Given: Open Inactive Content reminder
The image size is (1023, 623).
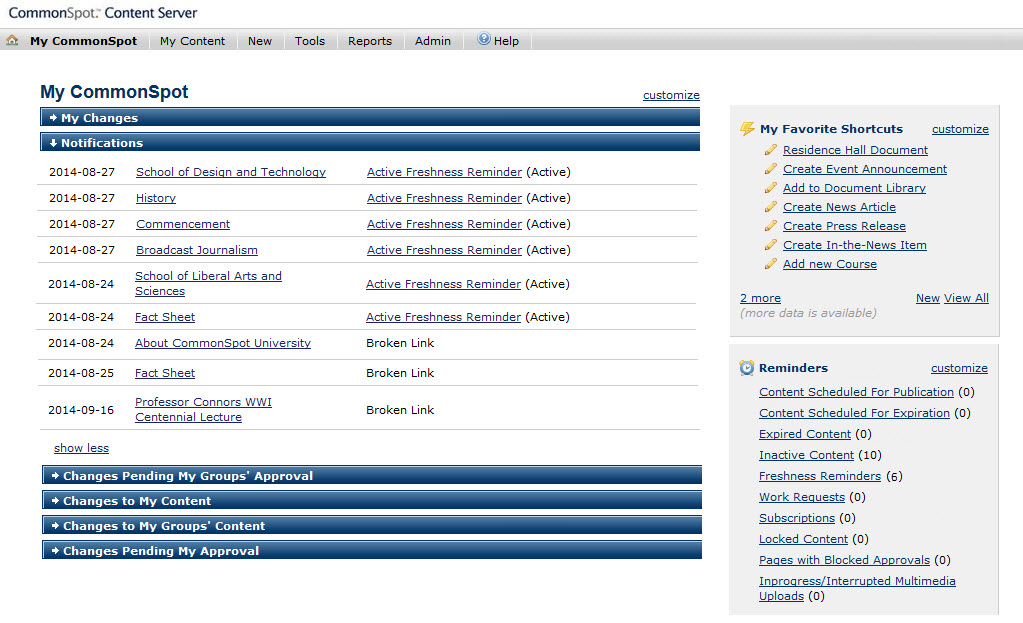Looking at the screenshot, I should (x=806, y=454).
